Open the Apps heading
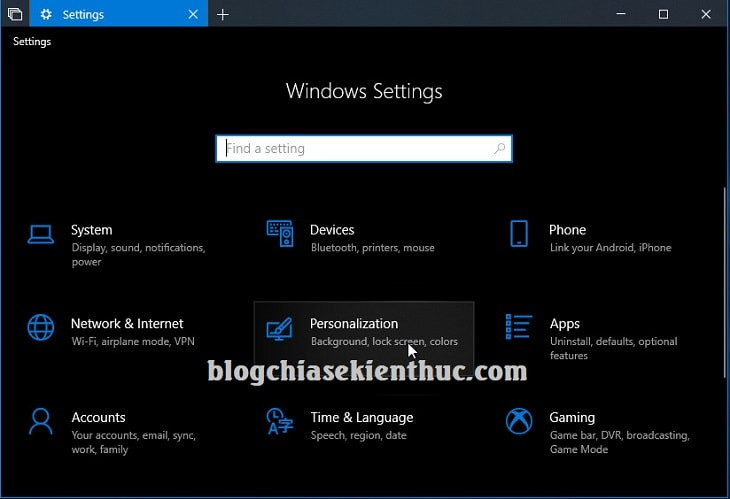 pyautogui.click(x=564, y=324)
